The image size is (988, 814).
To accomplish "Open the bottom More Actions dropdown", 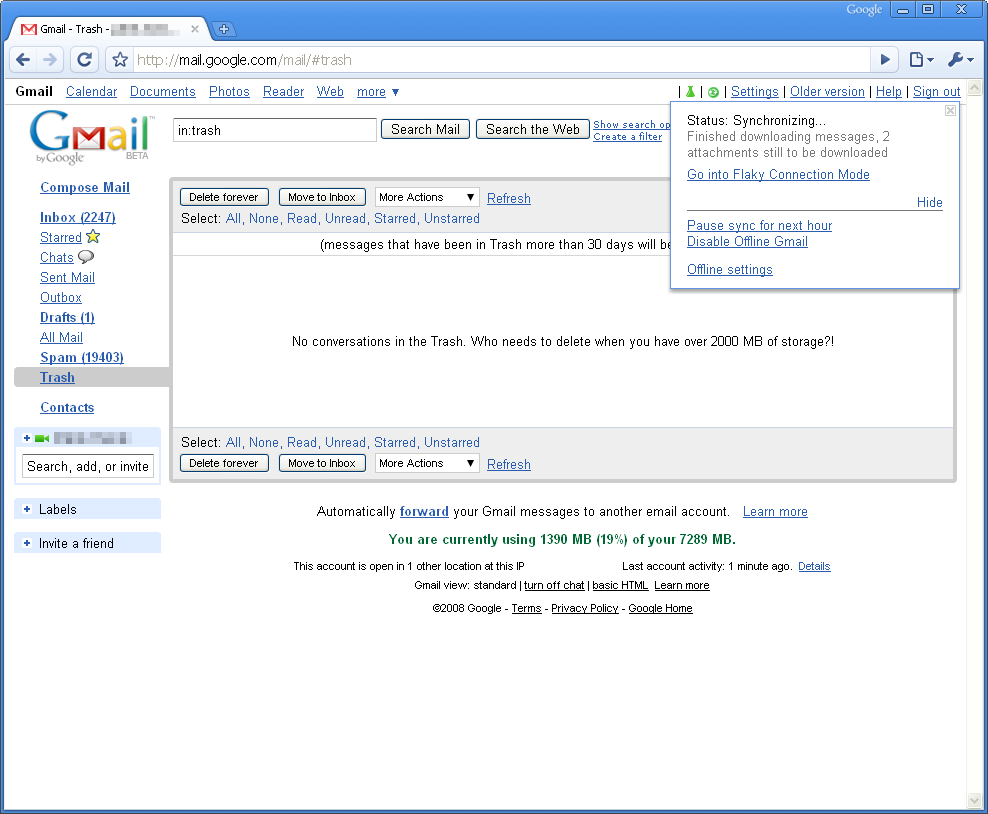I will tap(427, 463).
